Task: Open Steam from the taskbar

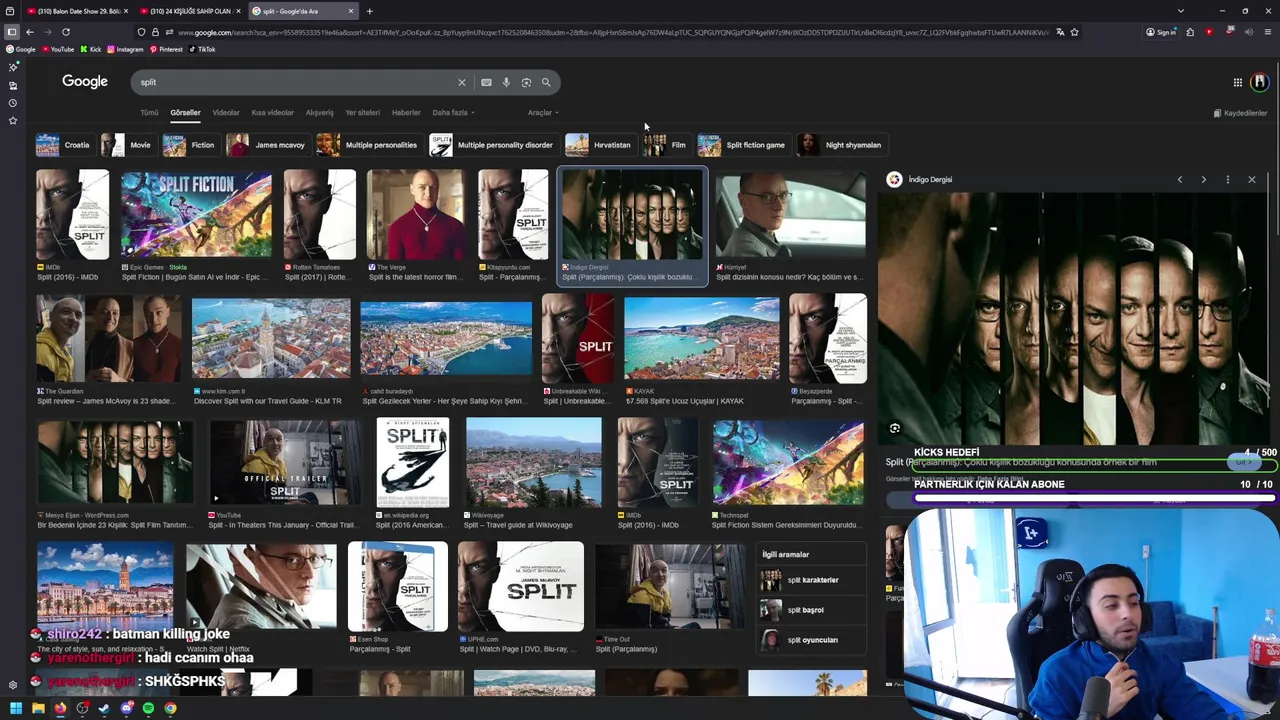Action: tap(104, 708)
